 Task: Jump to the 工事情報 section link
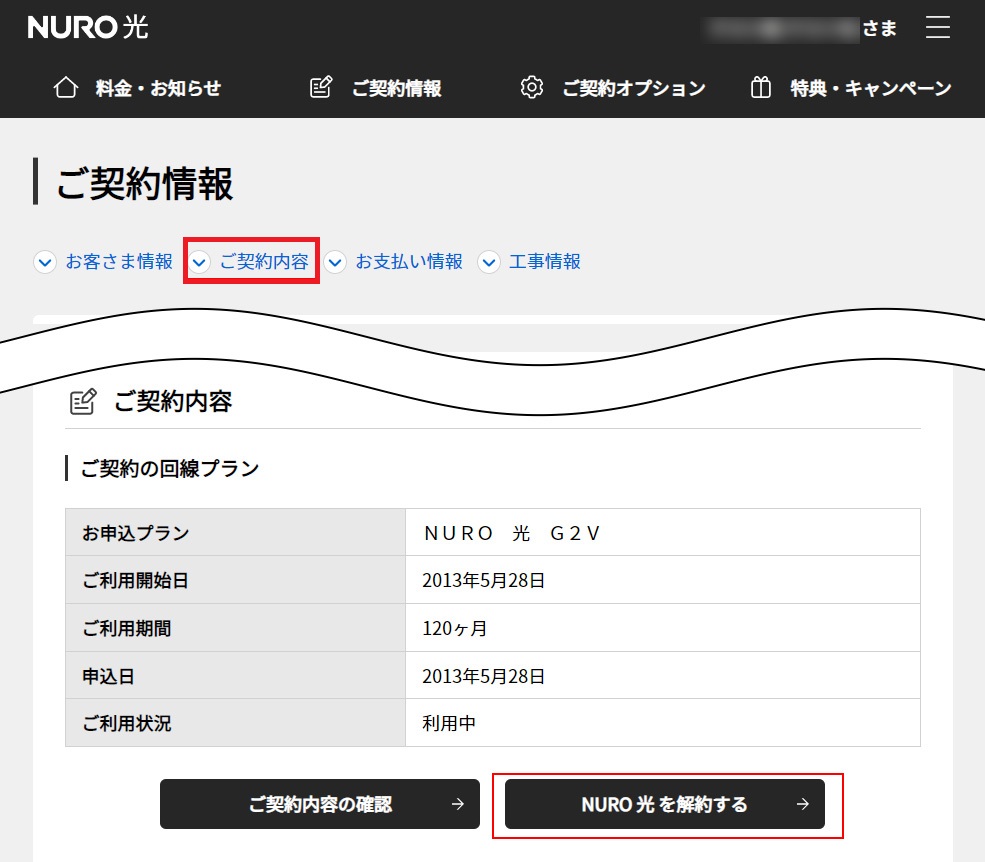[x=545, y=261]
